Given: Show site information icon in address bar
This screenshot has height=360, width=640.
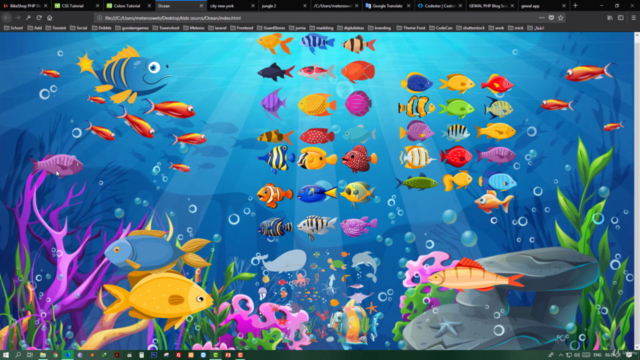Looking at the screenshot, I should (99, 18).
